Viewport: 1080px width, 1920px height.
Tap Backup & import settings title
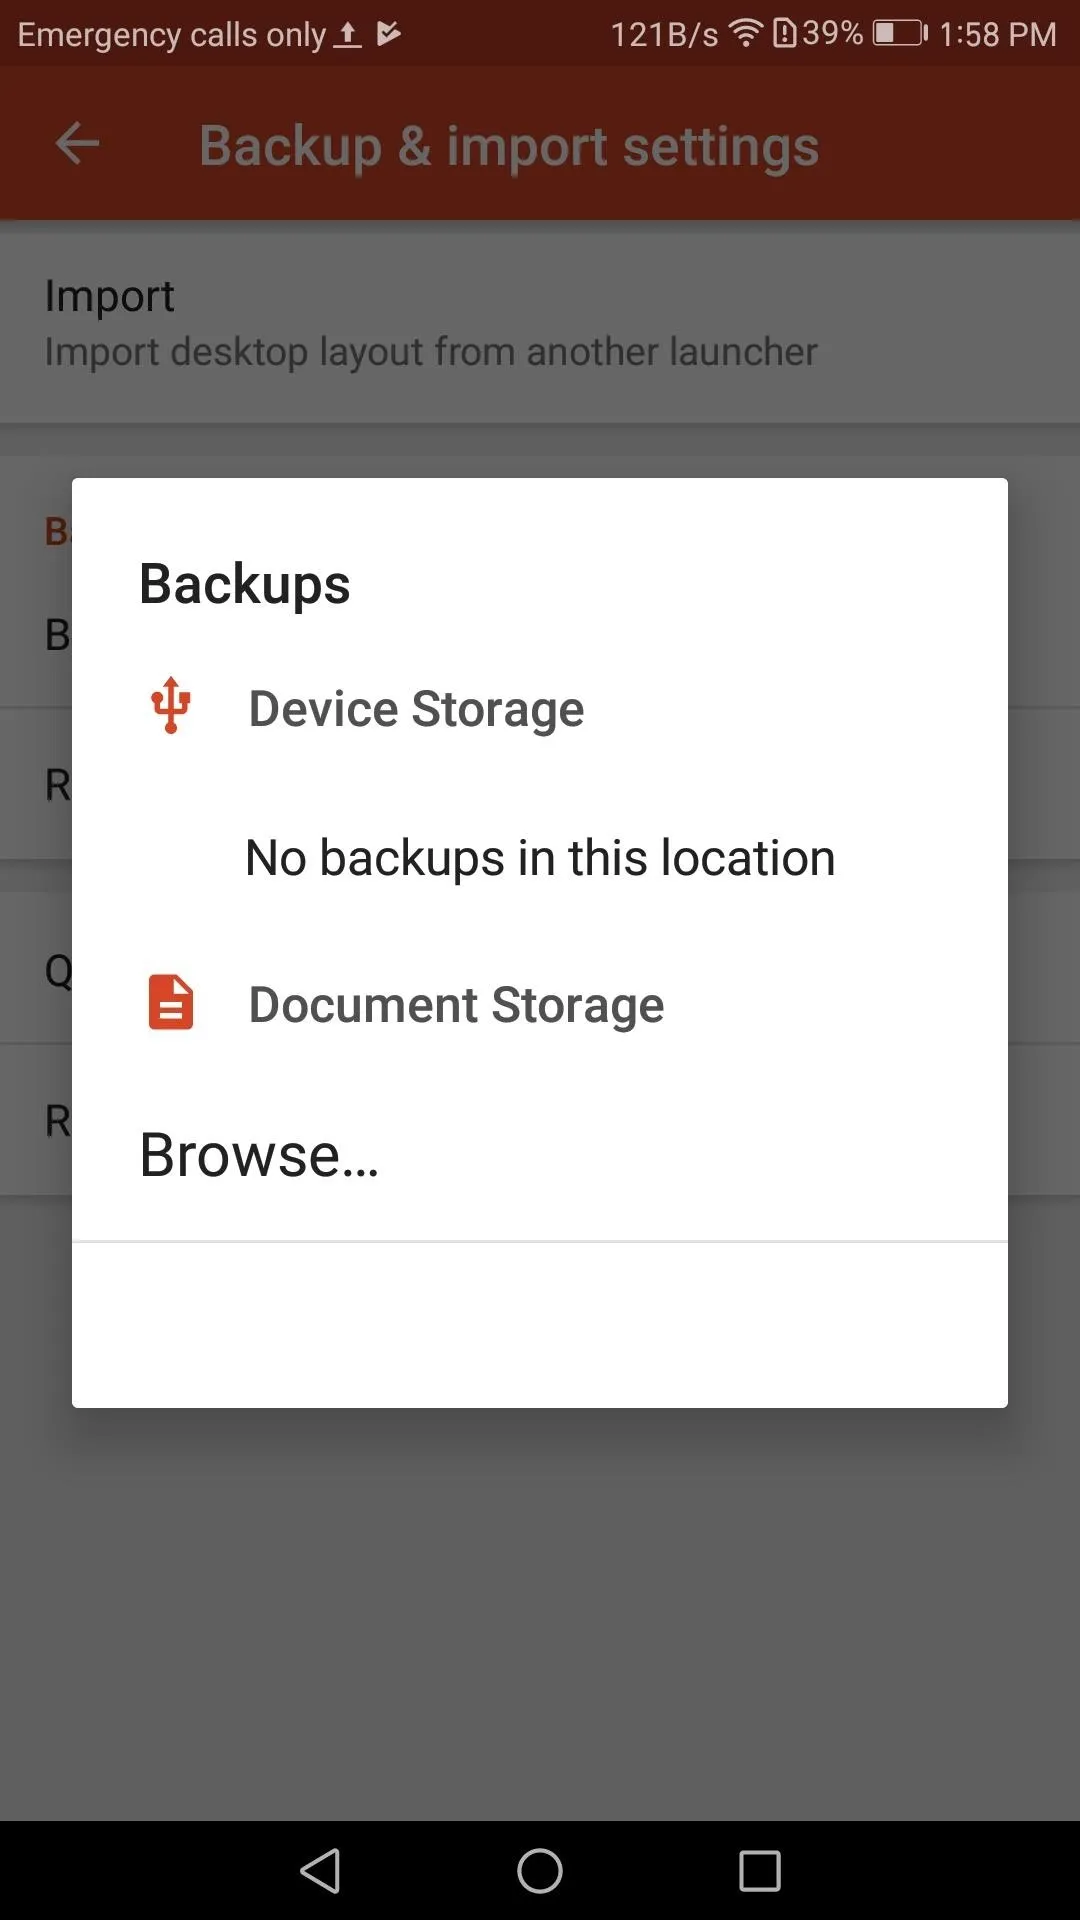pyautogui.click(x=509, y=147)
